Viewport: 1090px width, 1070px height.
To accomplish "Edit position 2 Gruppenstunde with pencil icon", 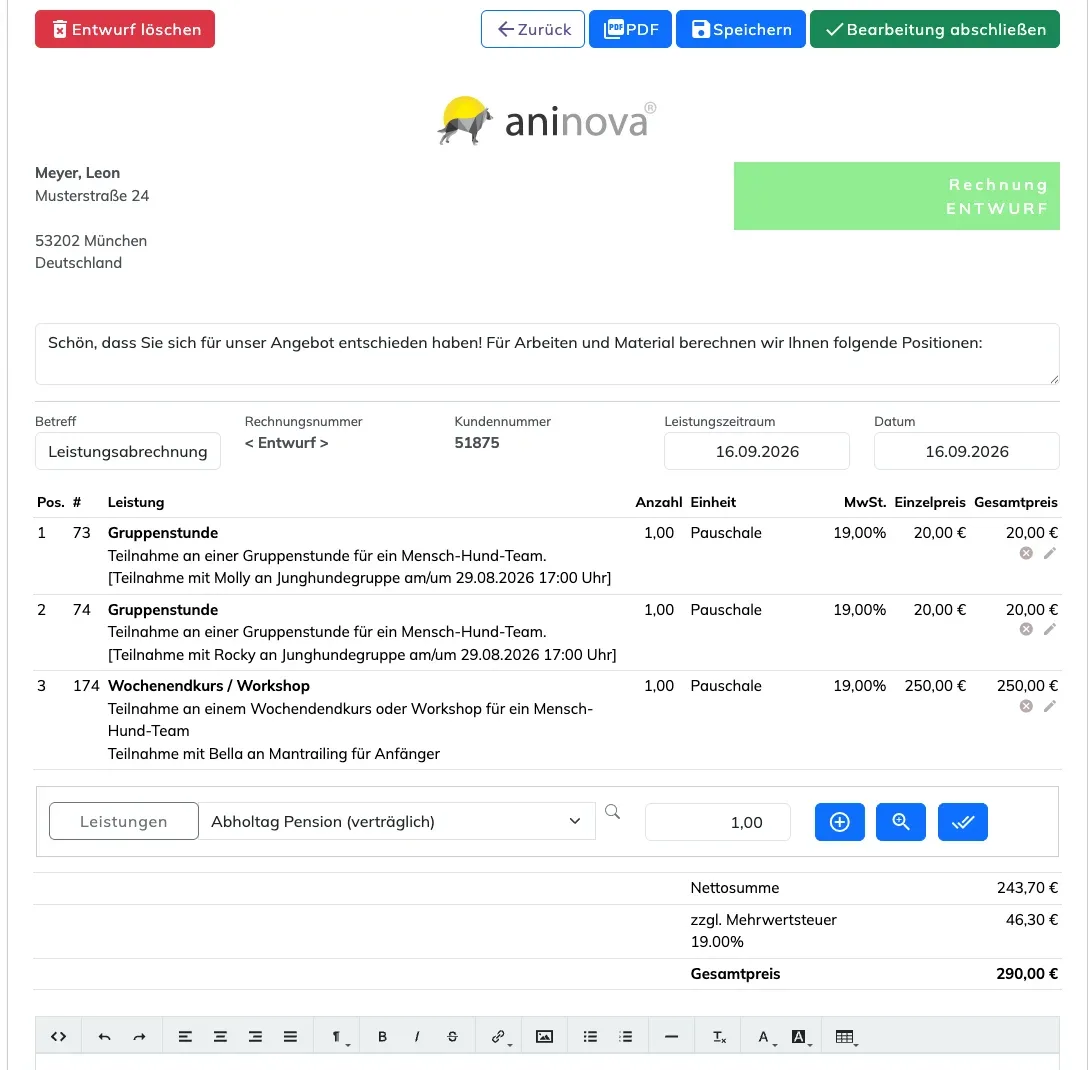I will click(1050, 629).
